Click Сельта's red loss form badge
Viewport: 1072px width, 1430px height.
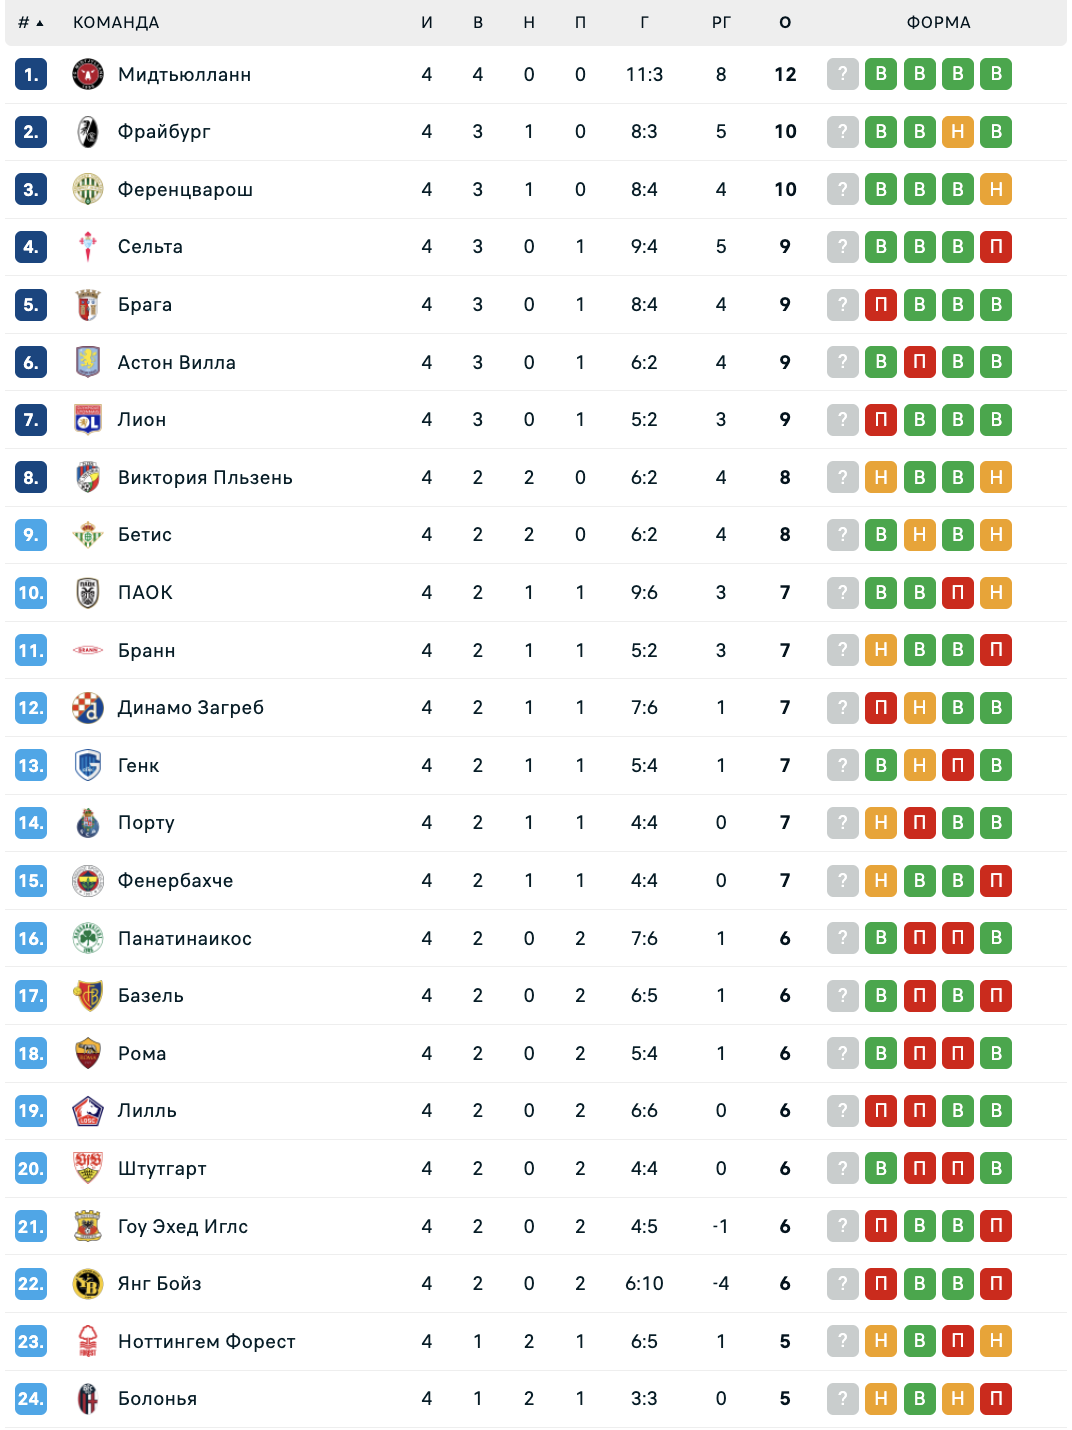996,247
